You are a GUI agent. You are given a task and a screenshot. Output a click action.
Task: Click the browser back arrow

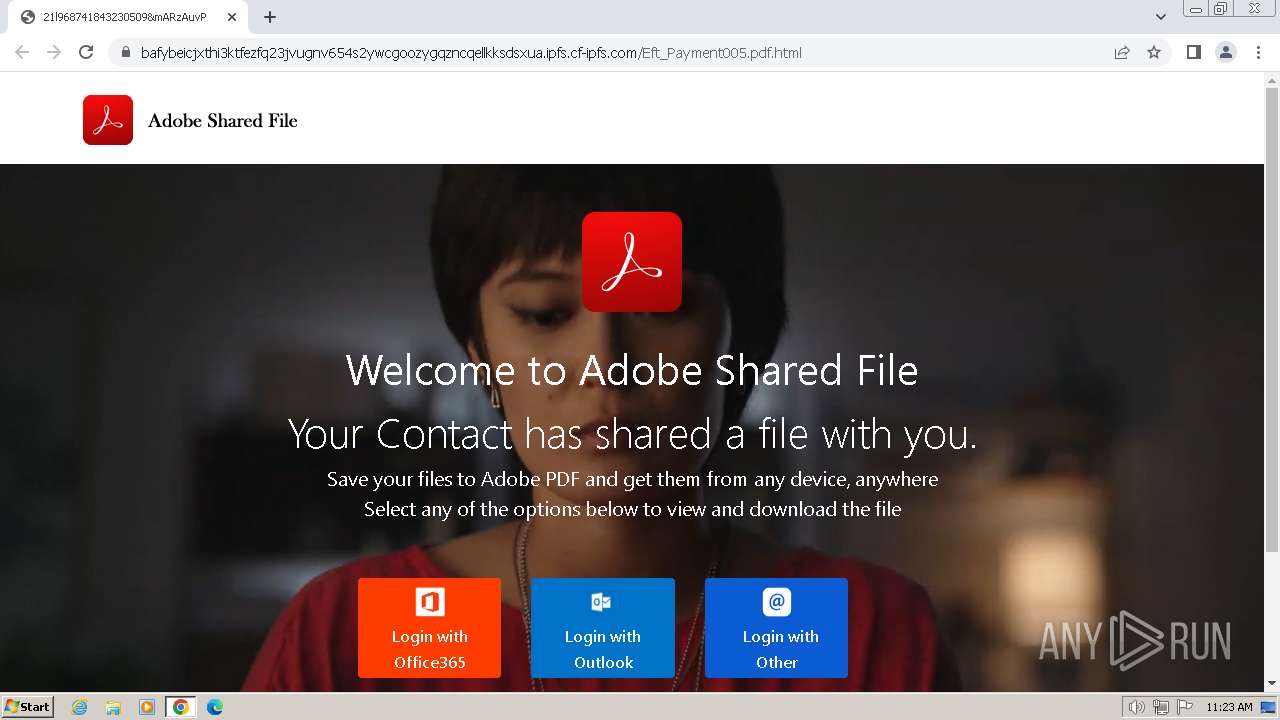coord(22,52)
